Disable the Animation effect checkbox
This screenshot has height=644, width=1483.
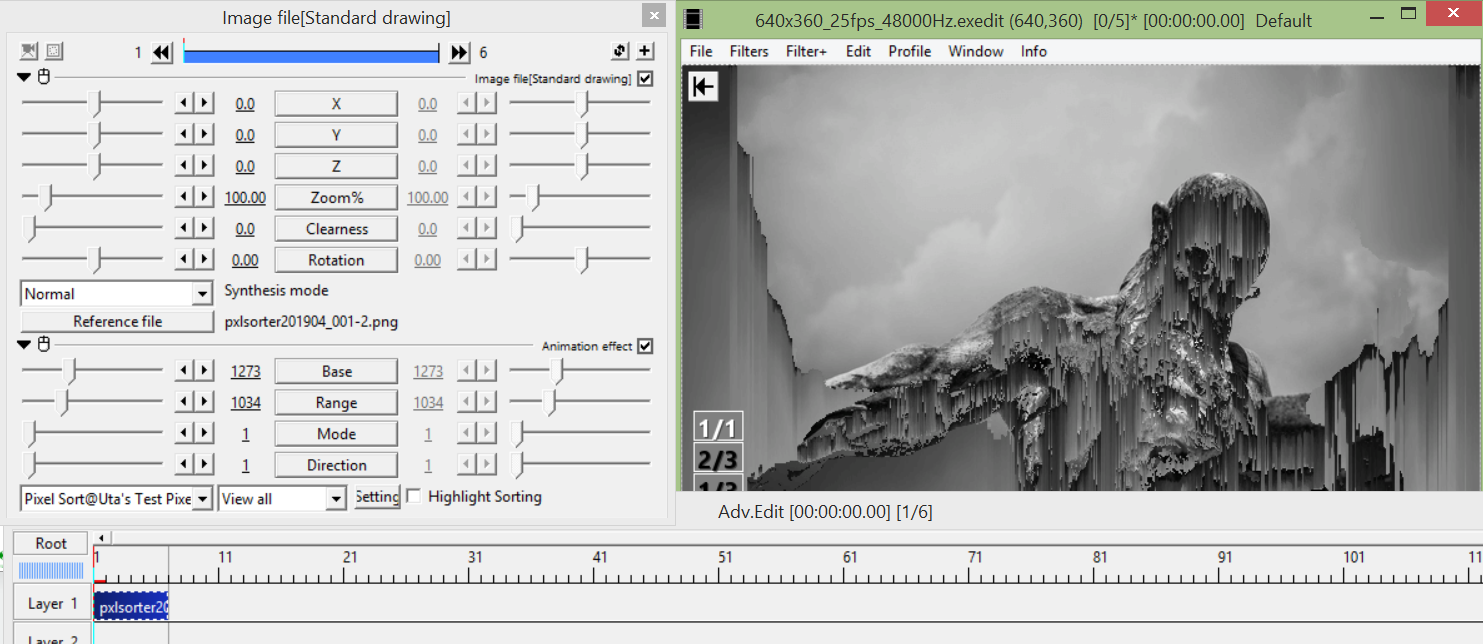coord(645,346)
